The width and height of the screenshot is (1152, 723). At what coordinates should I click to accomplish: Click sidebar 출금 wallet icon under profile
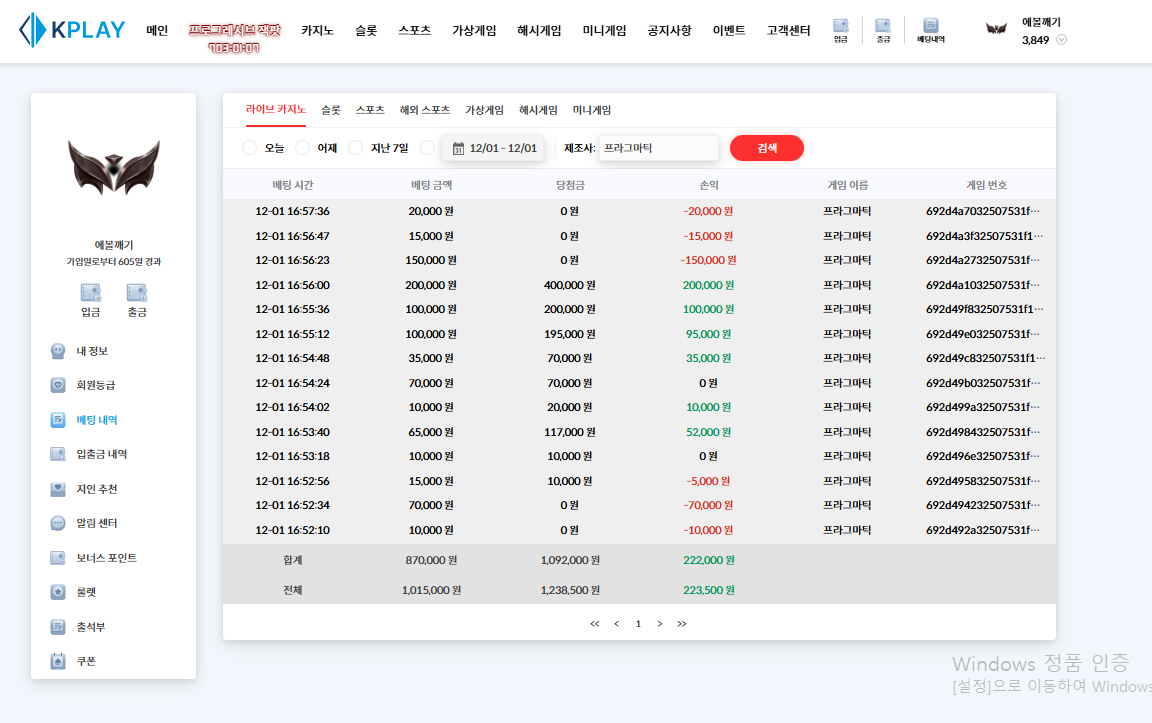tap(137, 293)
